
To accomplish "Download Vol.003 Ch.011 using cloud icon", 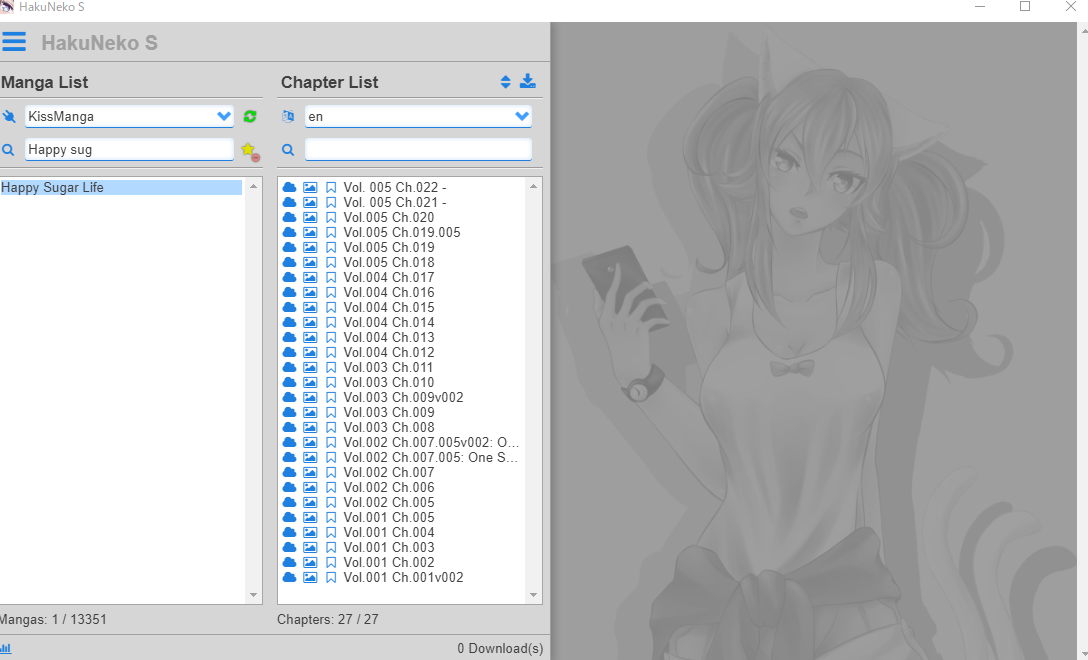I will 289,367.
